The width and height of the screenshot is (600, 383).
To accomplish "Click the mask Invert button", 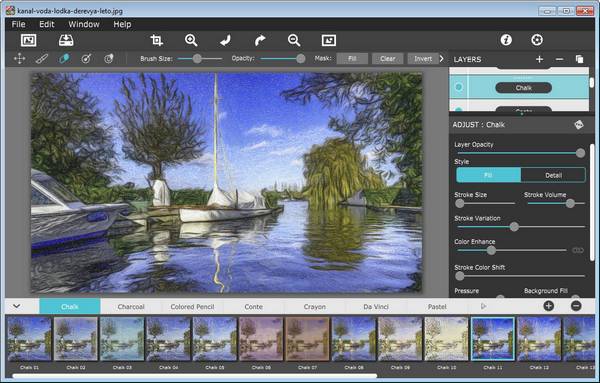I will (423, 59).
